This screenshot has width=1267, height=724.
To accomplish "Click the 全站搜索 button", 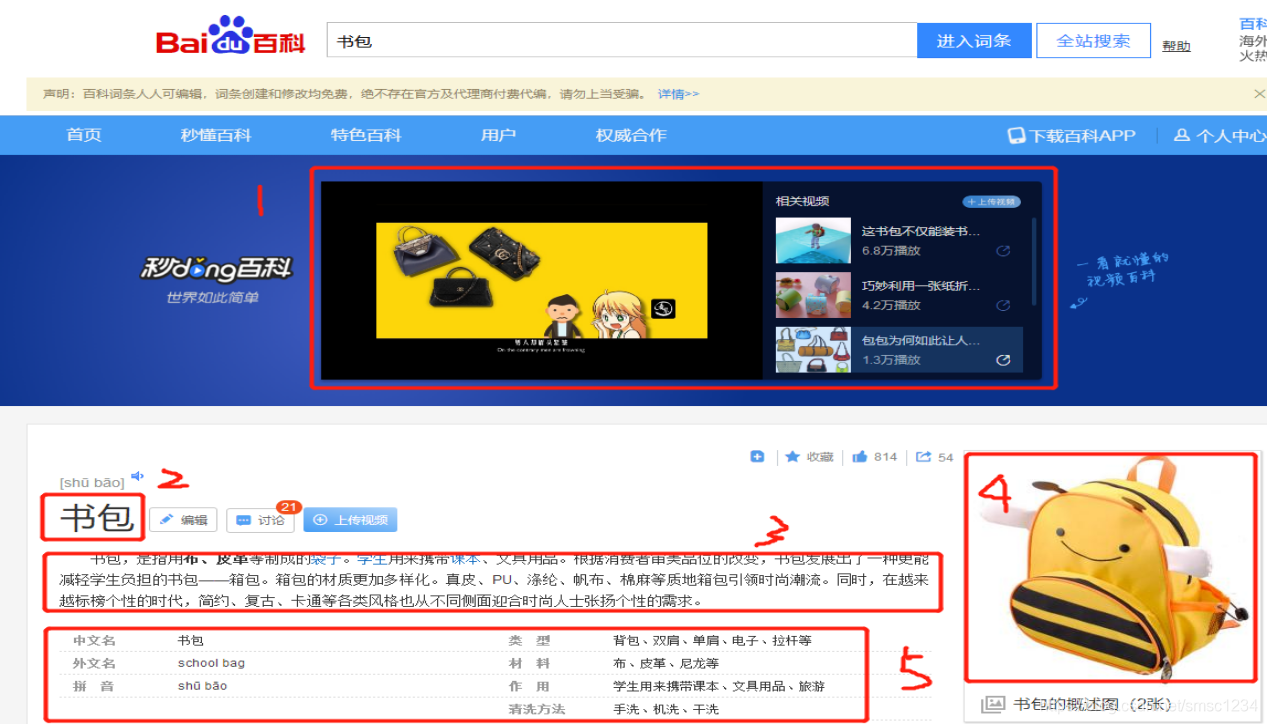I will click(x=1092, y=39).
